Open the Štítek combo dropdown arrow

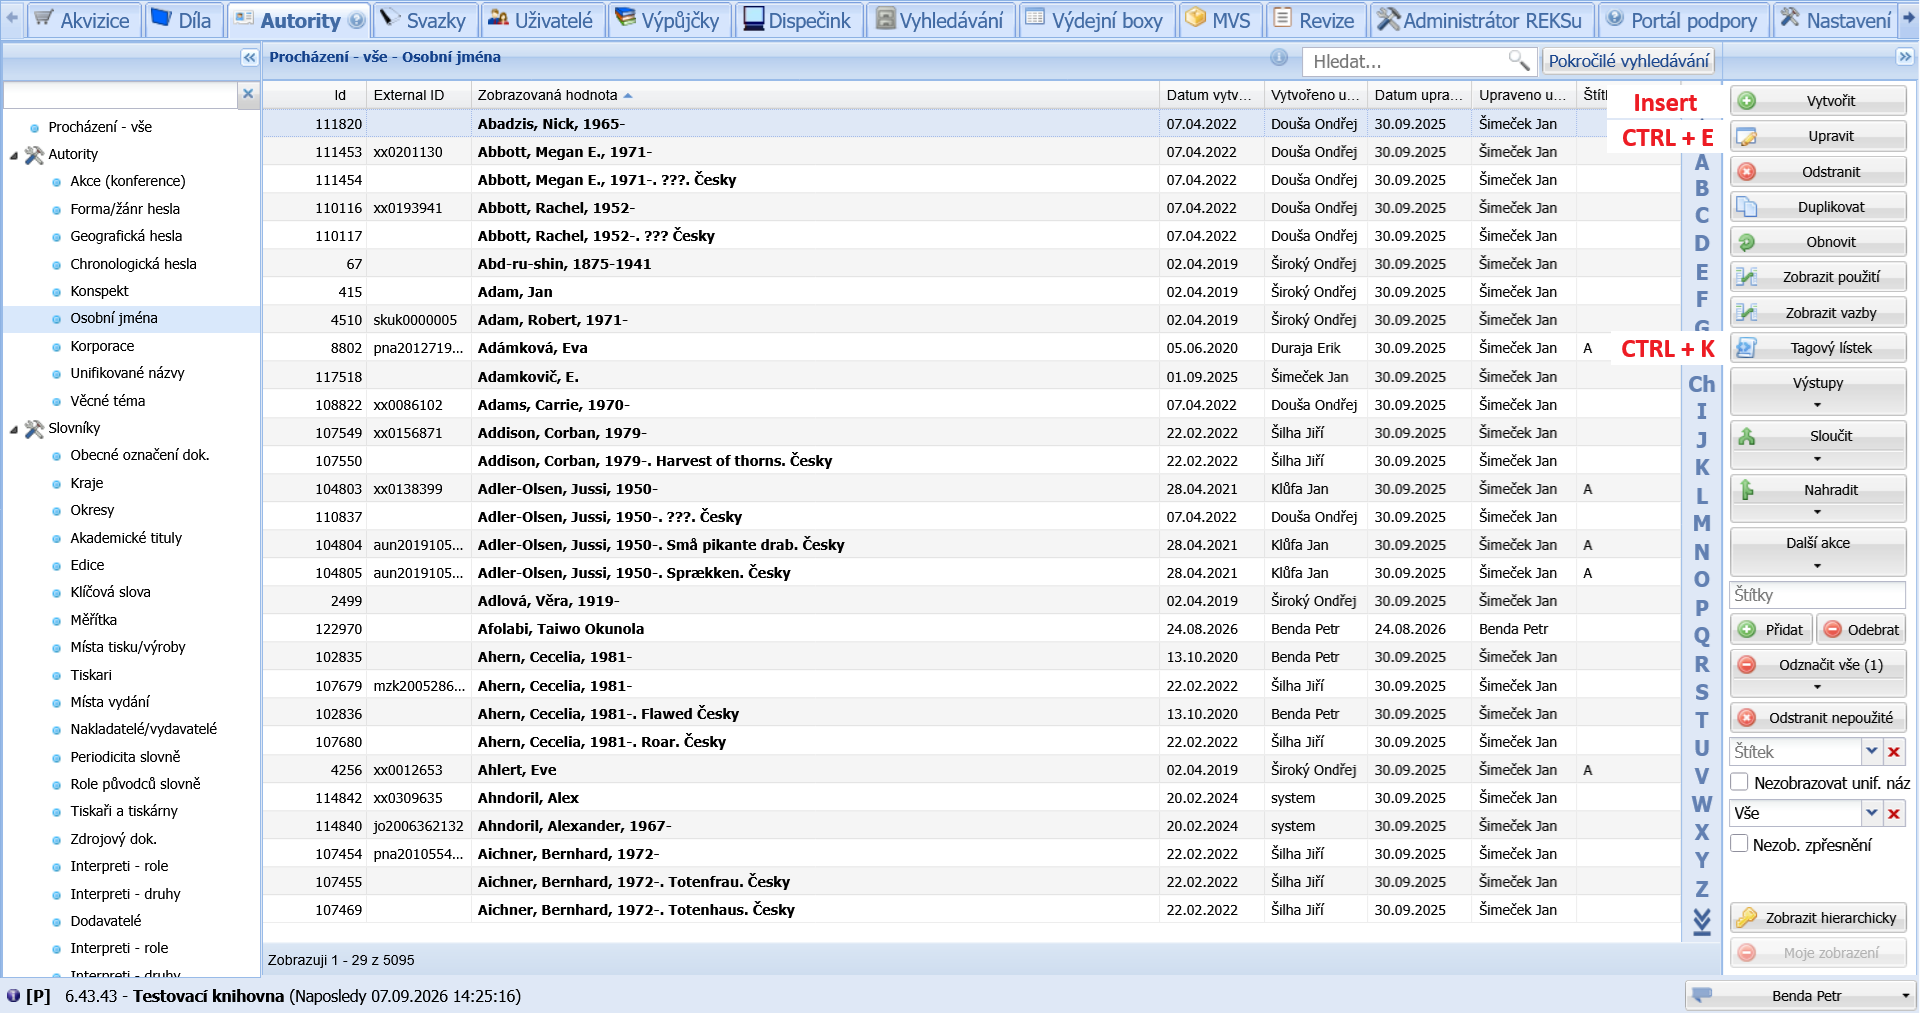click(x=1872, y=752)
